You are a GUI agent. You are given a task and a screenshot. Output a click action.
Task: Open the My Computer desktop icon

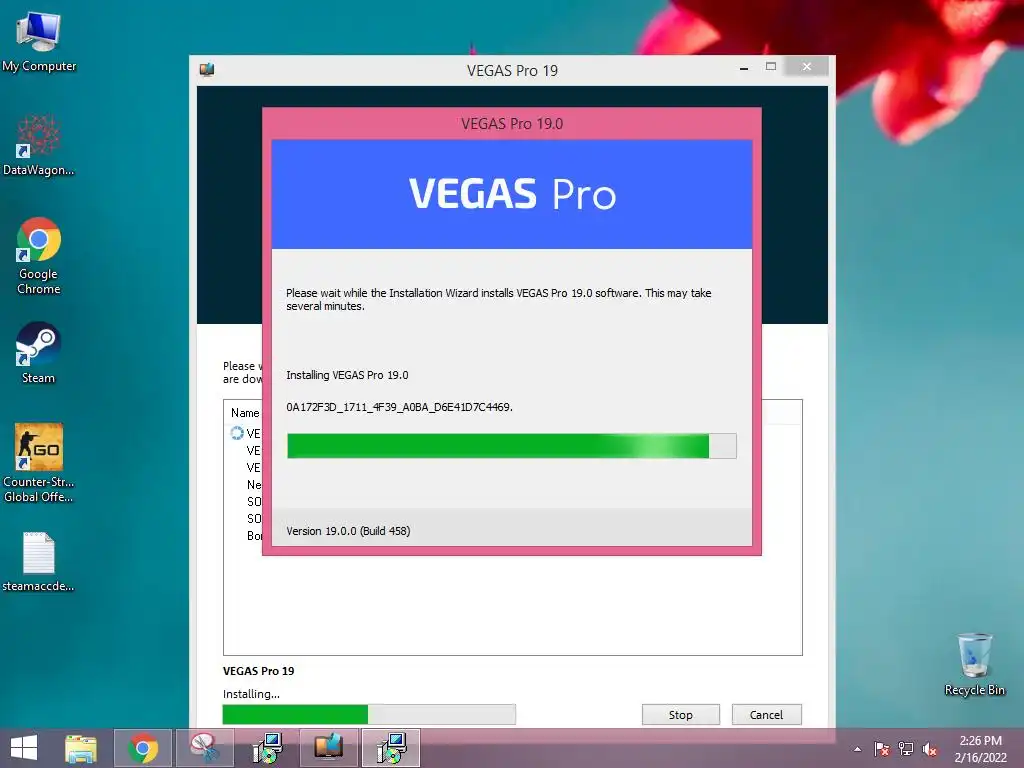(39, 42)
